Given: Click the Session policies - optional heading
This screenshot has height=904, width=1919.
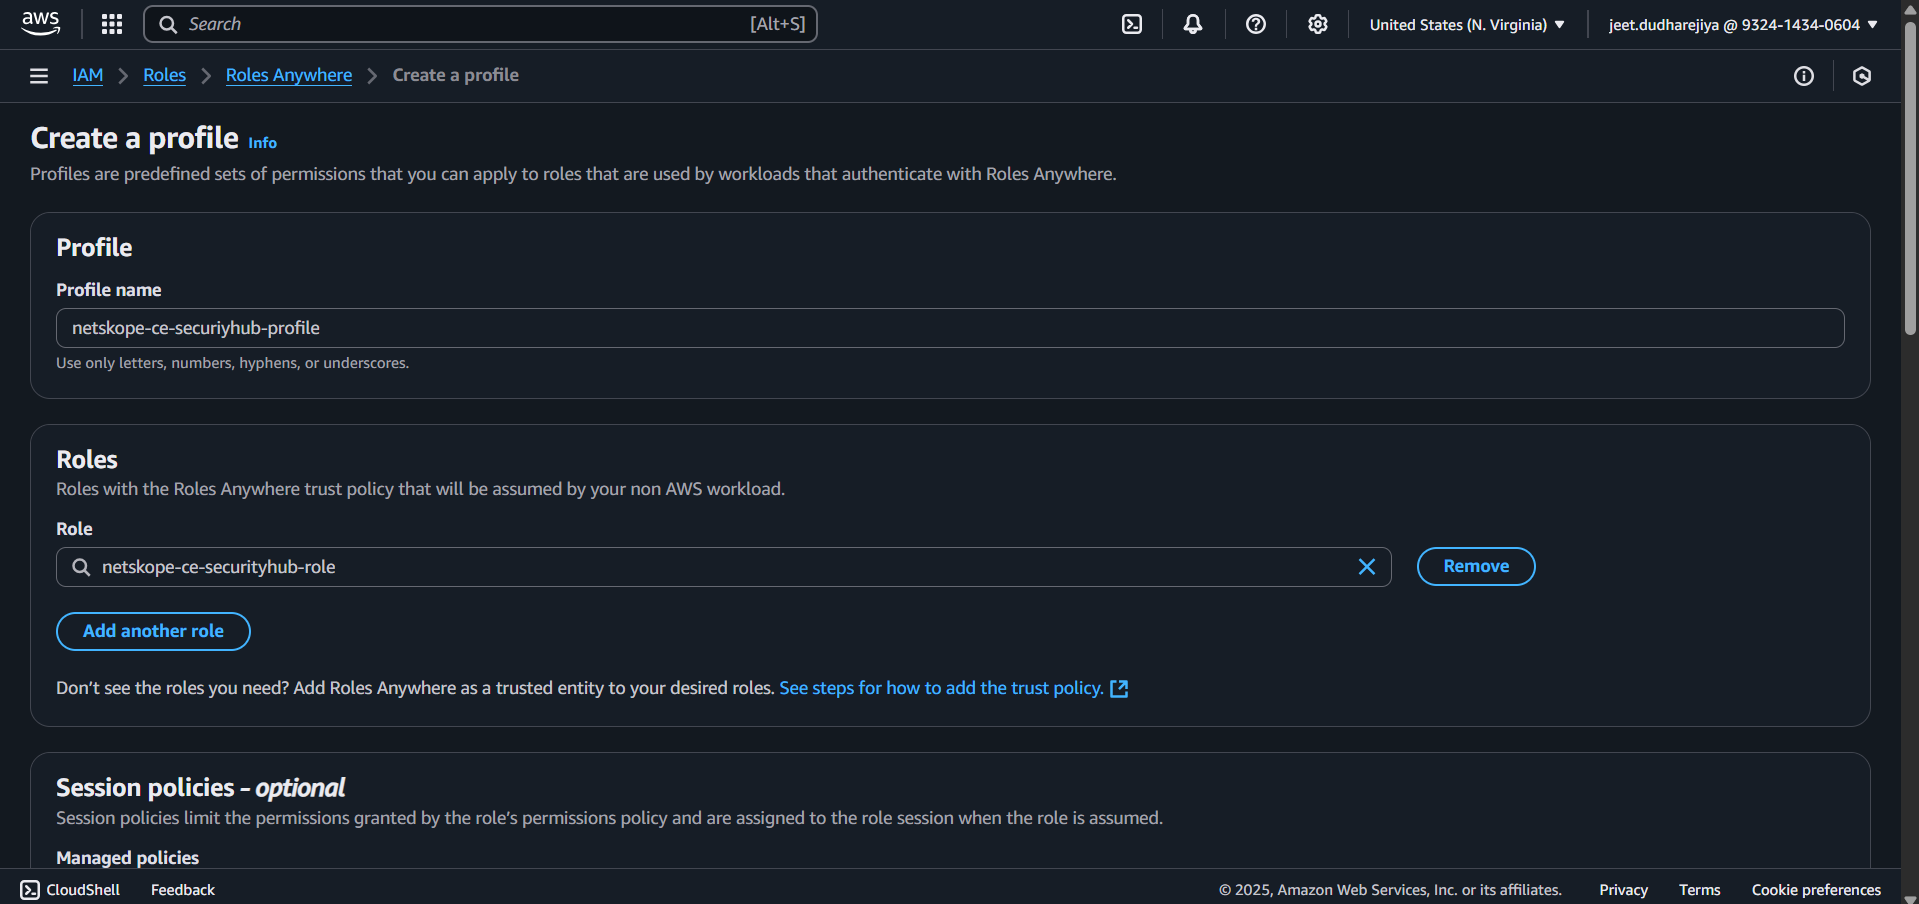Looking at the screenshot, I should pos(200,788).
